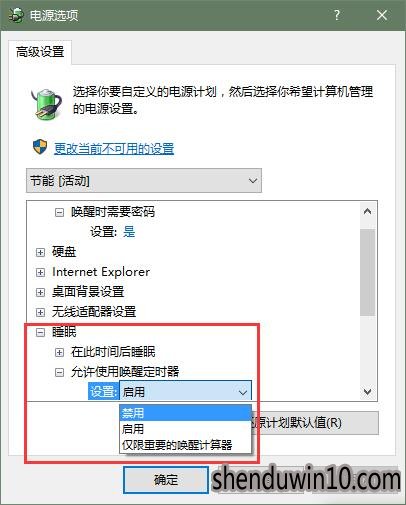Viewport: 406px width, 505px height.
Task: Switch to the 高级设置 tab
Action: pos(40,52)
